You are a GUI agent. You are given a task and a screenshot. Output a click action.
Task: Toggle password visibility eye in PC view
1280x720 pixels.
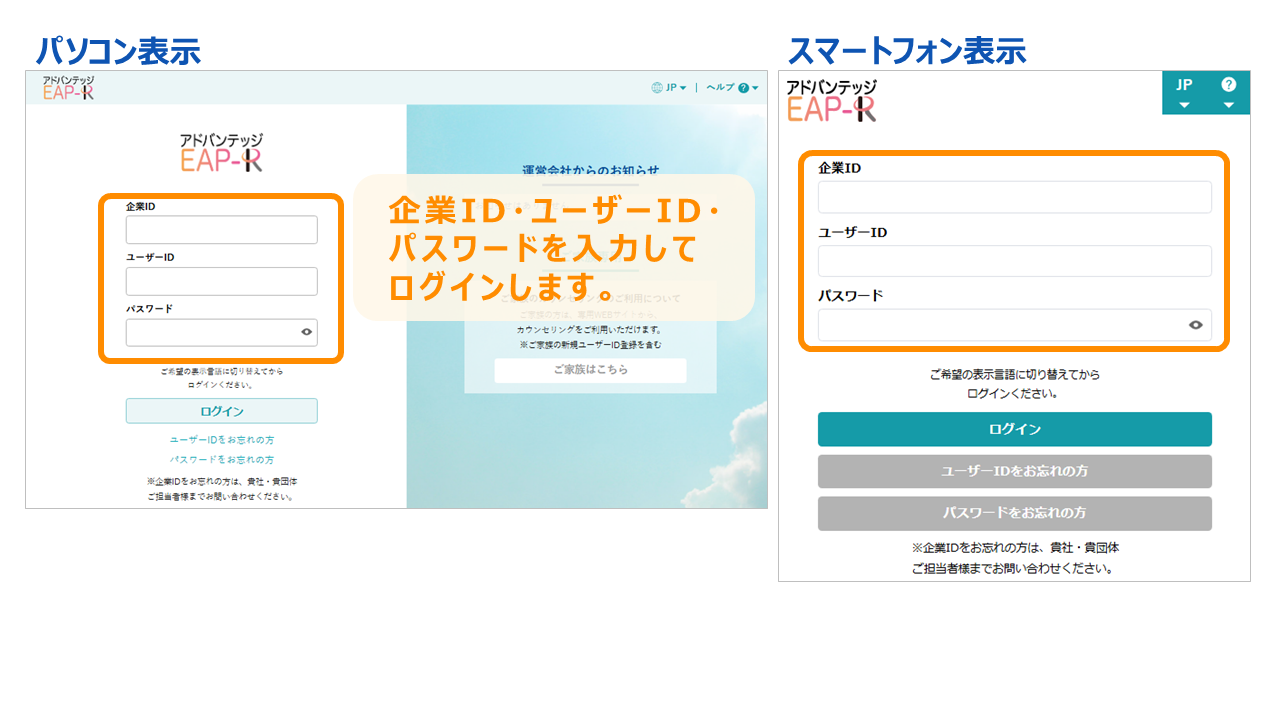[306, 332]
